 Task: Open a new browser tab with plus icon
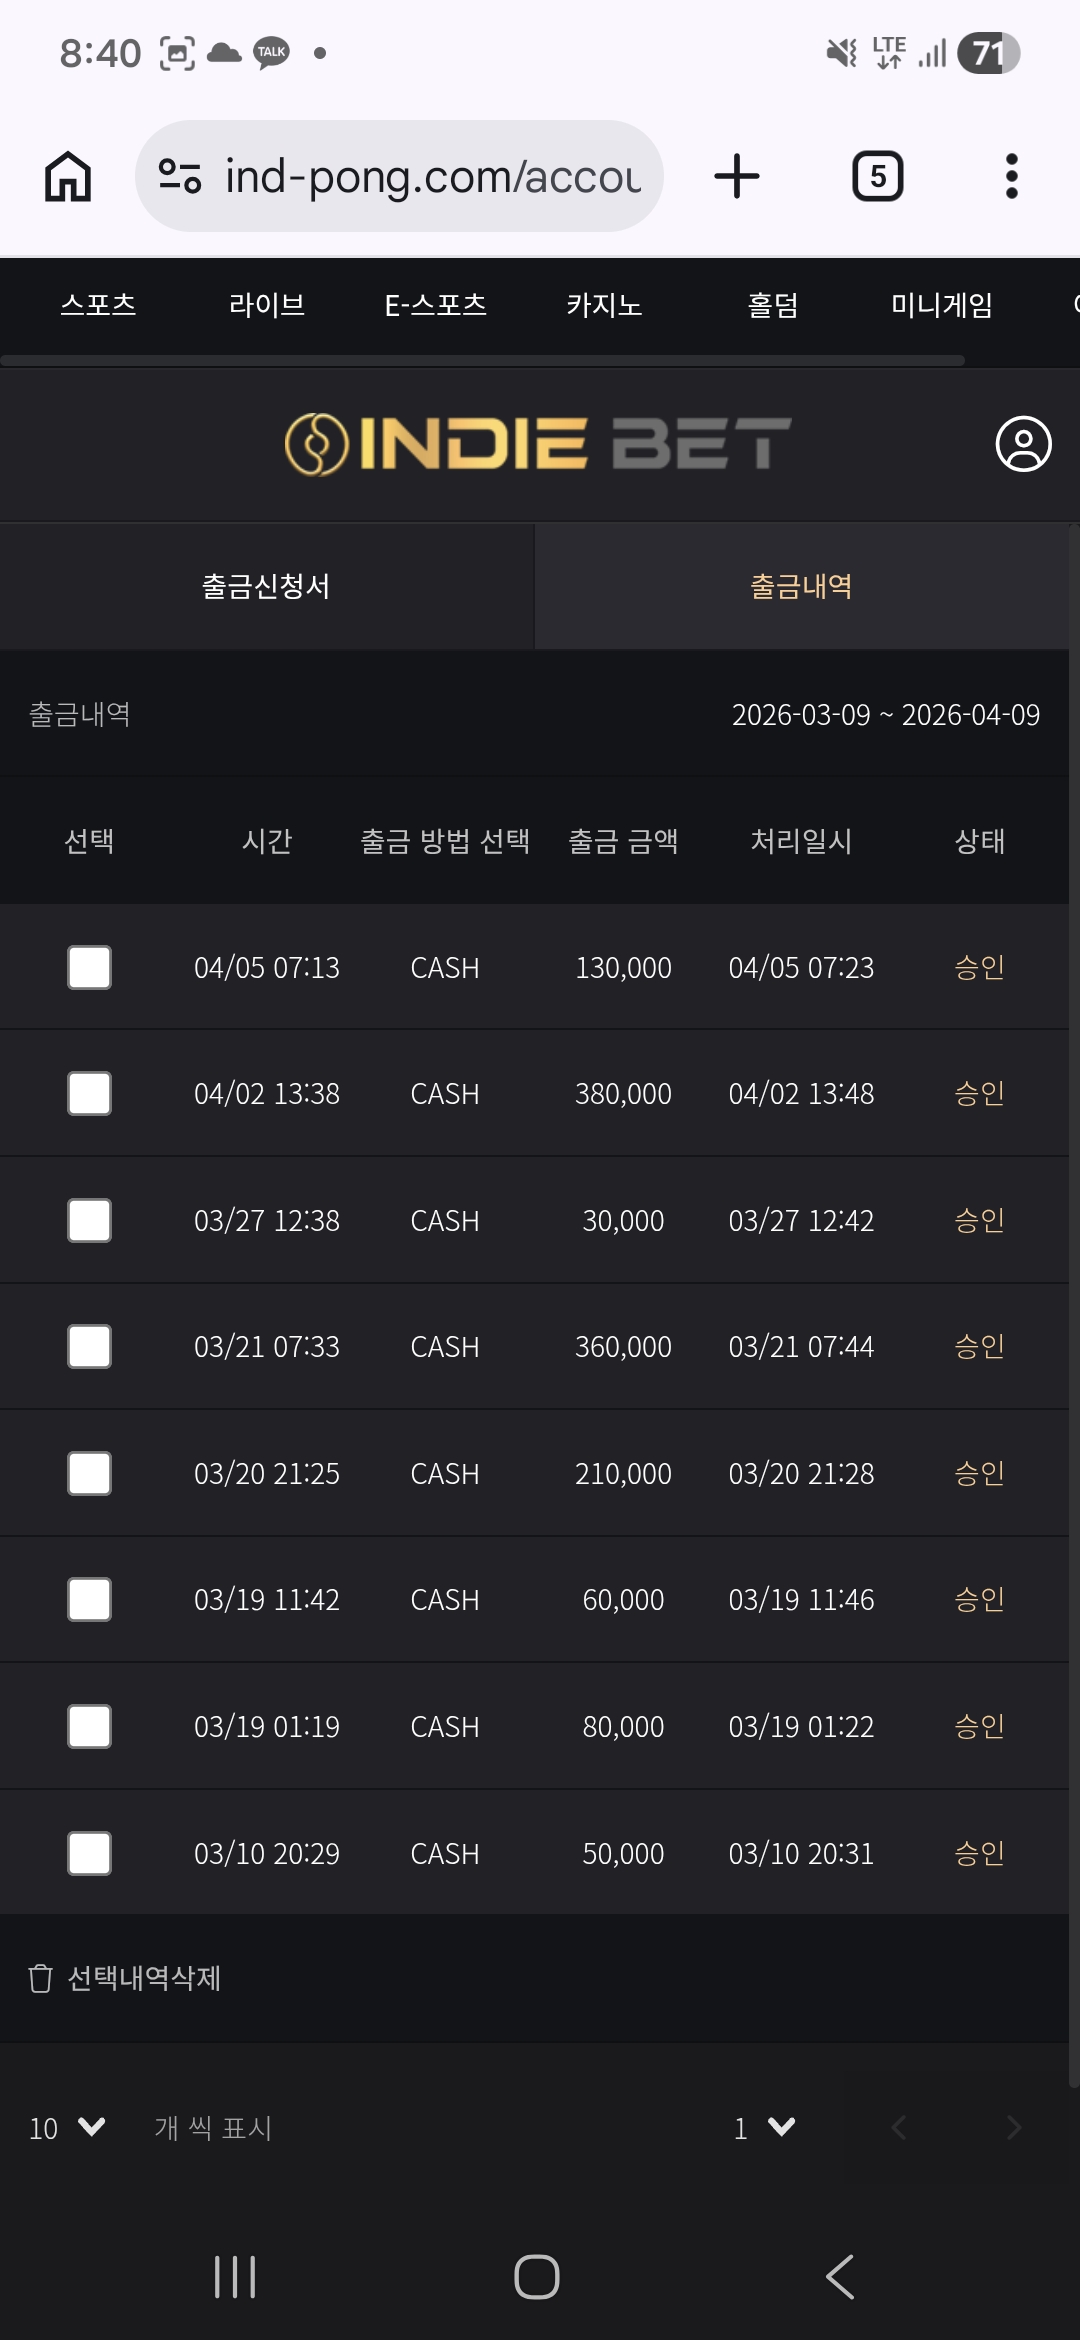[737, 177]
